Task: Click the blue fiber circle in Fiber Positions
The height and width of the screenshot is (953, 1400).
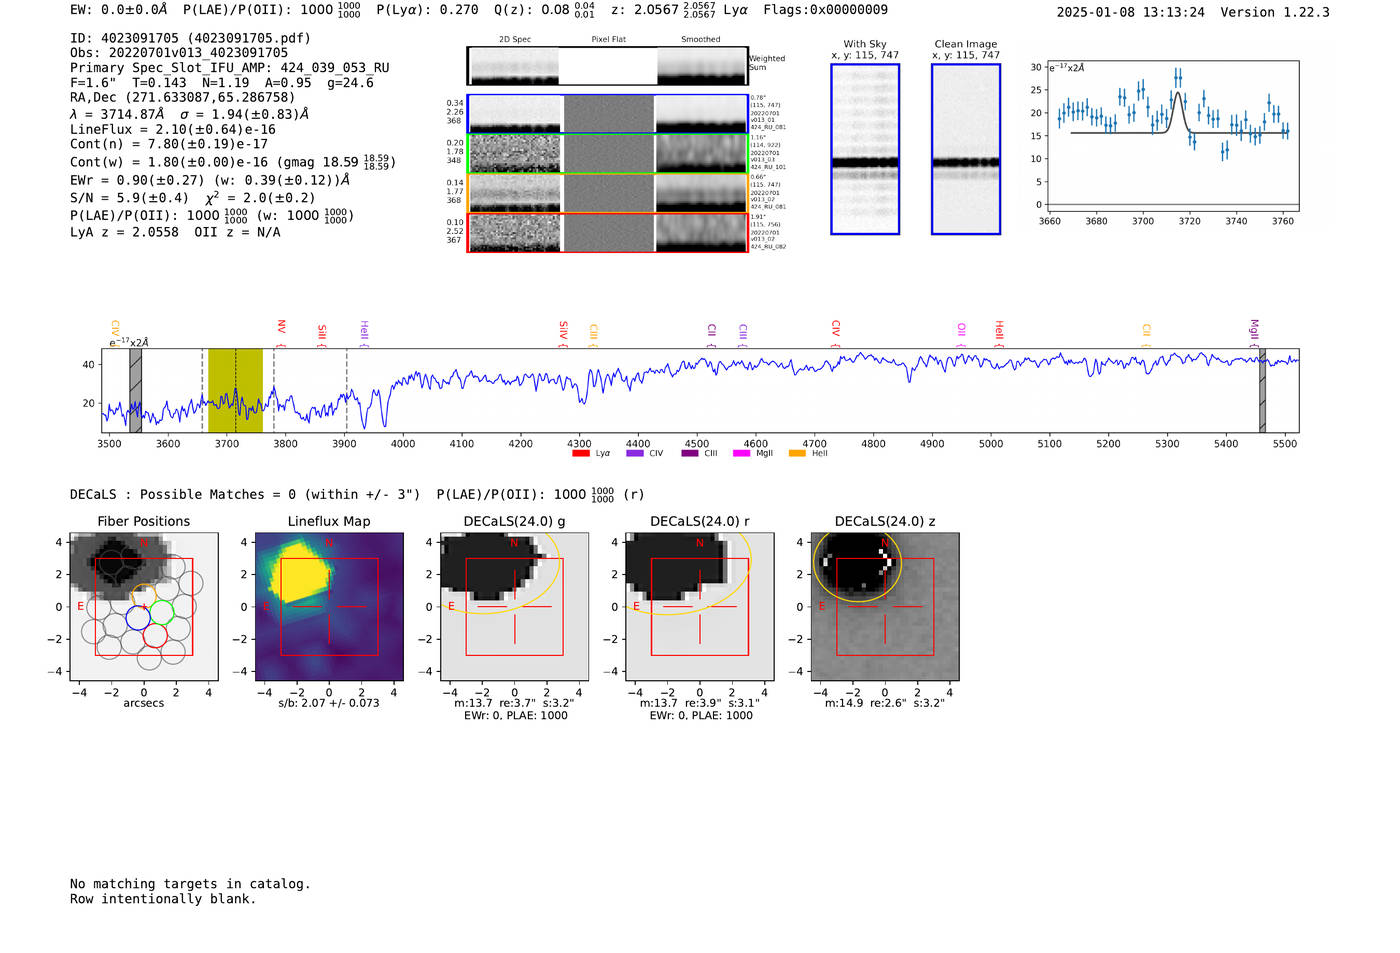Action: [138, 618]
